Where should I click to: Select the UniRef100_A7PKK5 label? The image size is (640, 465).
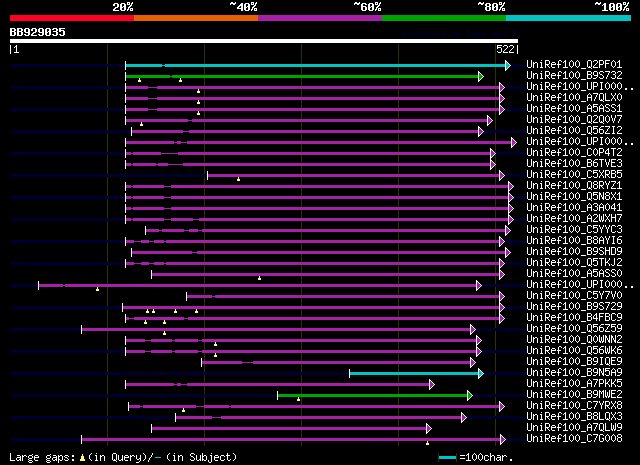[574, 384]
